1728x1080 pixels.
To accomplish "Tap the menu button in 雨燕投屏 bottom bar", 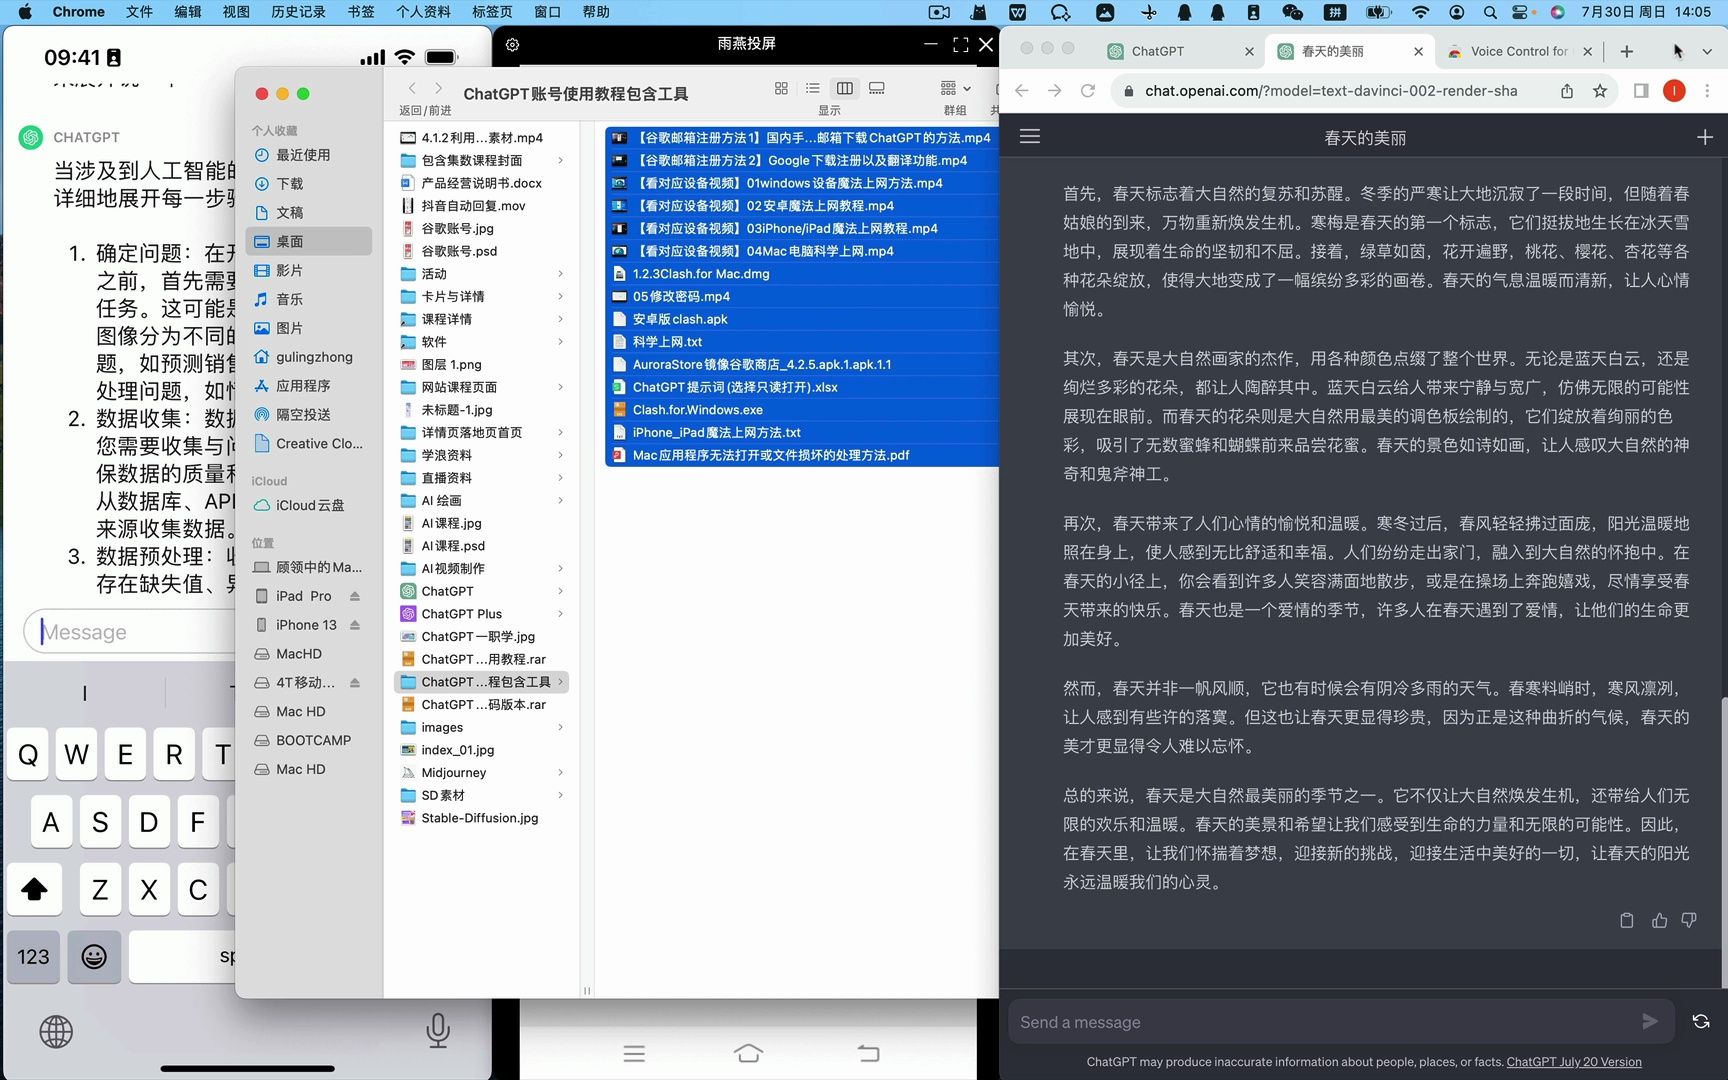I will 634,1053.
